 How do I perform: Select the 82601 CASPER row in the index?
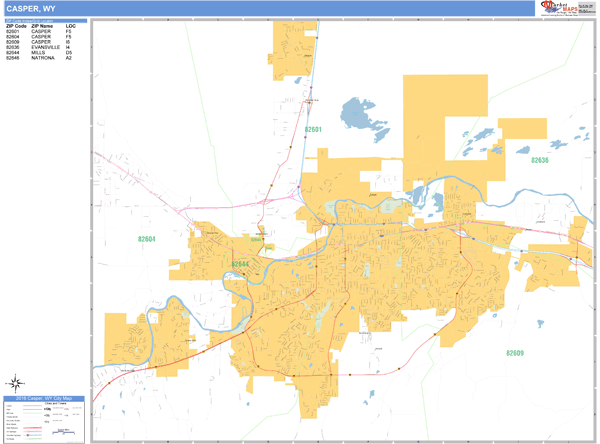[40, 31]
